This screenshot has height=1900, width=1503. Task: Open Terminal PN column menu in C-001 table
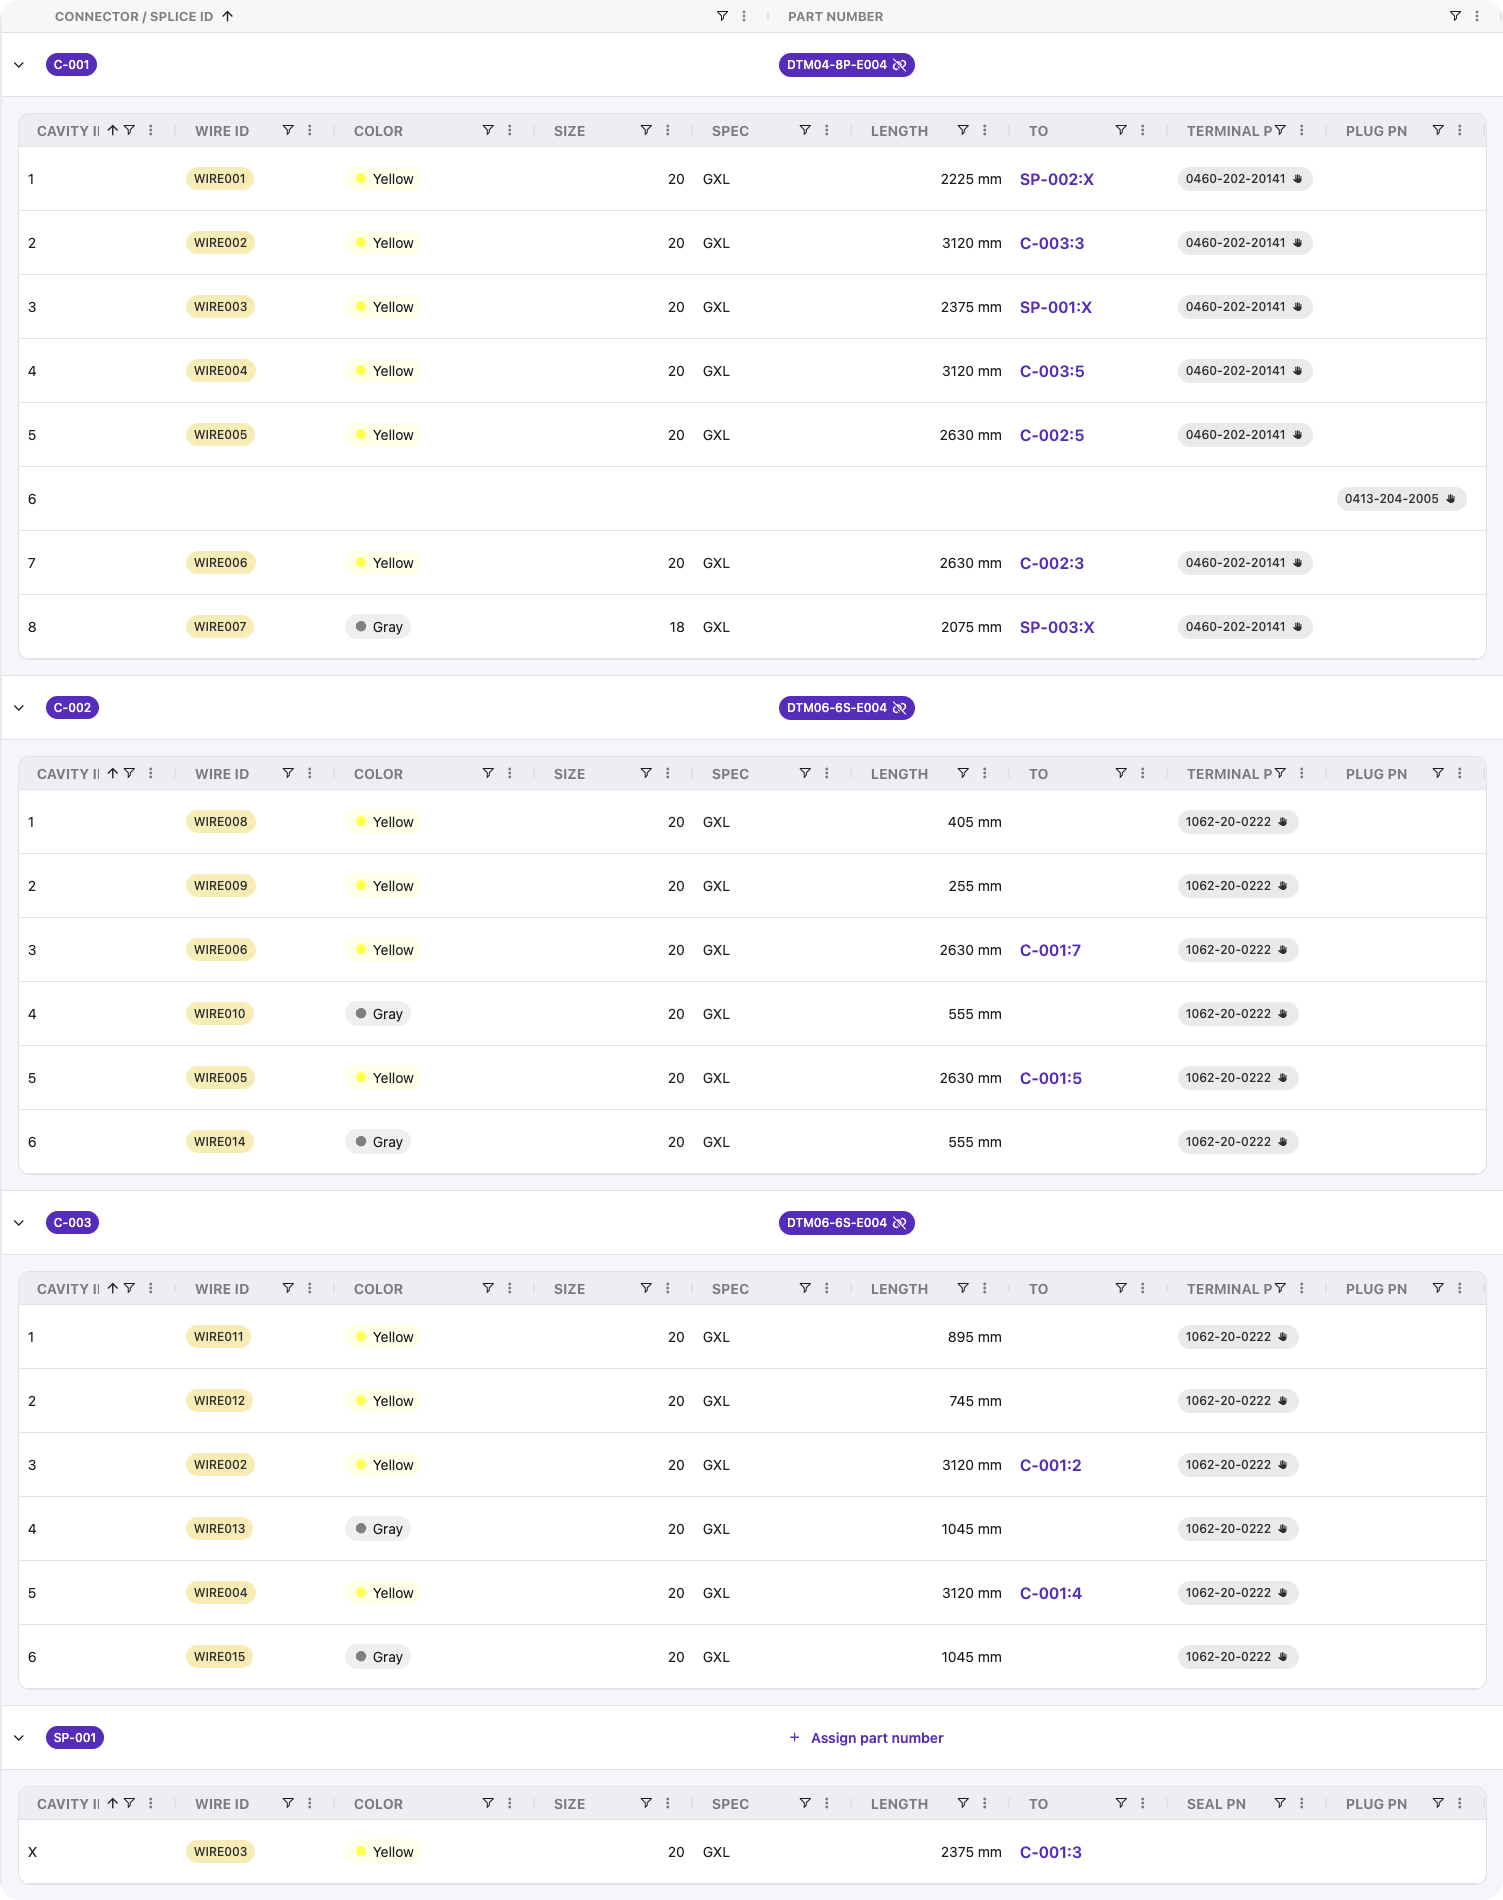coord(1302,130)
